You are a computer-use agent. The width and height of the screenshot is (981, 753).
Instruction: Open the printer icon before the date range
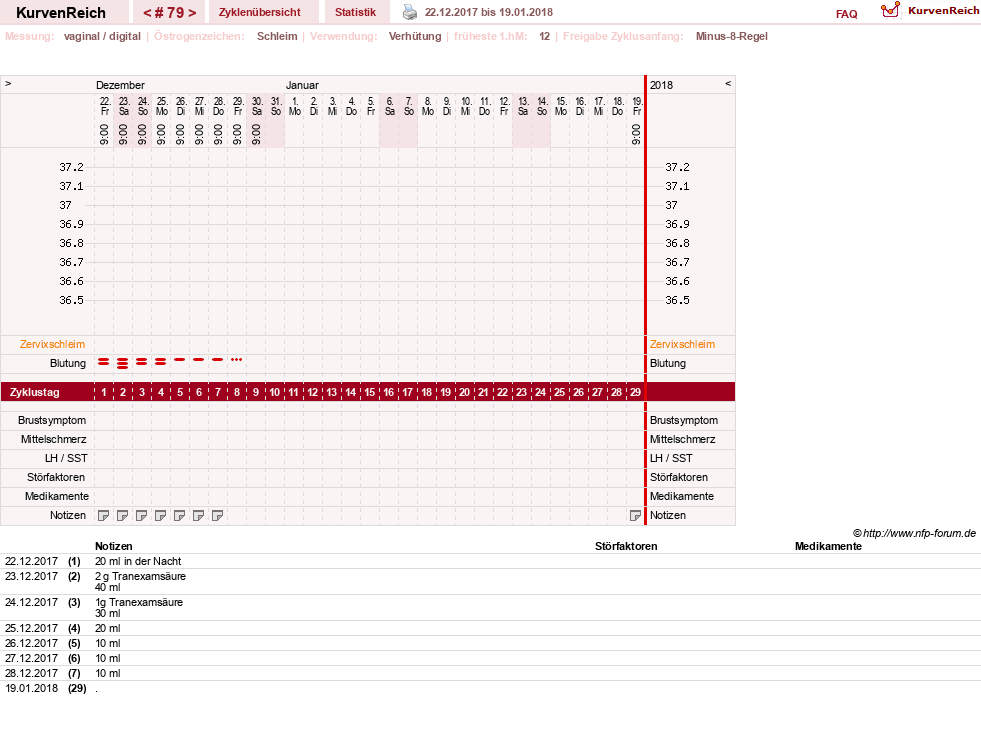(x=410, y=12)
